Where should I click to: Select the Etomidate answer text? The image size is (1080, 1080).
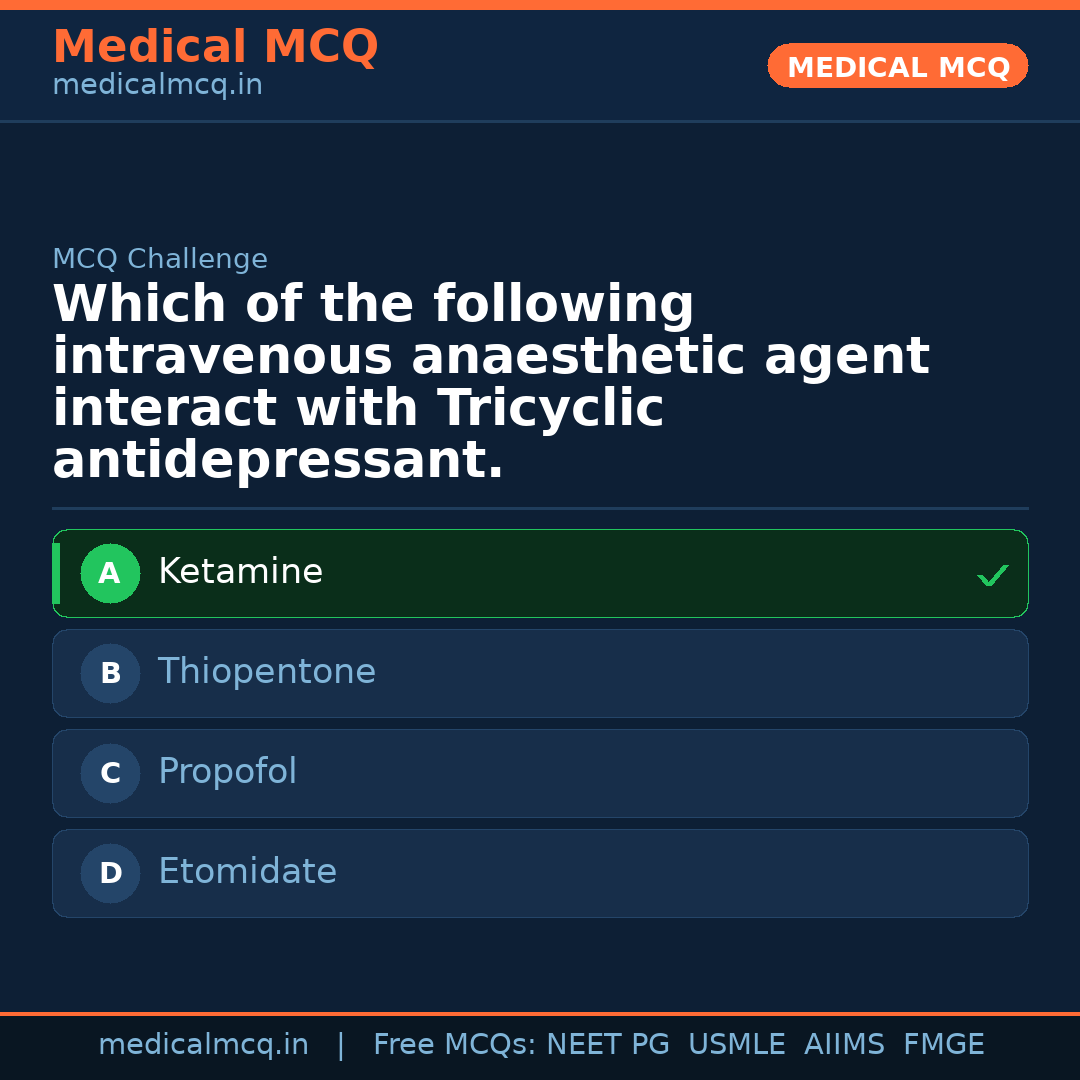pos(247,872)
